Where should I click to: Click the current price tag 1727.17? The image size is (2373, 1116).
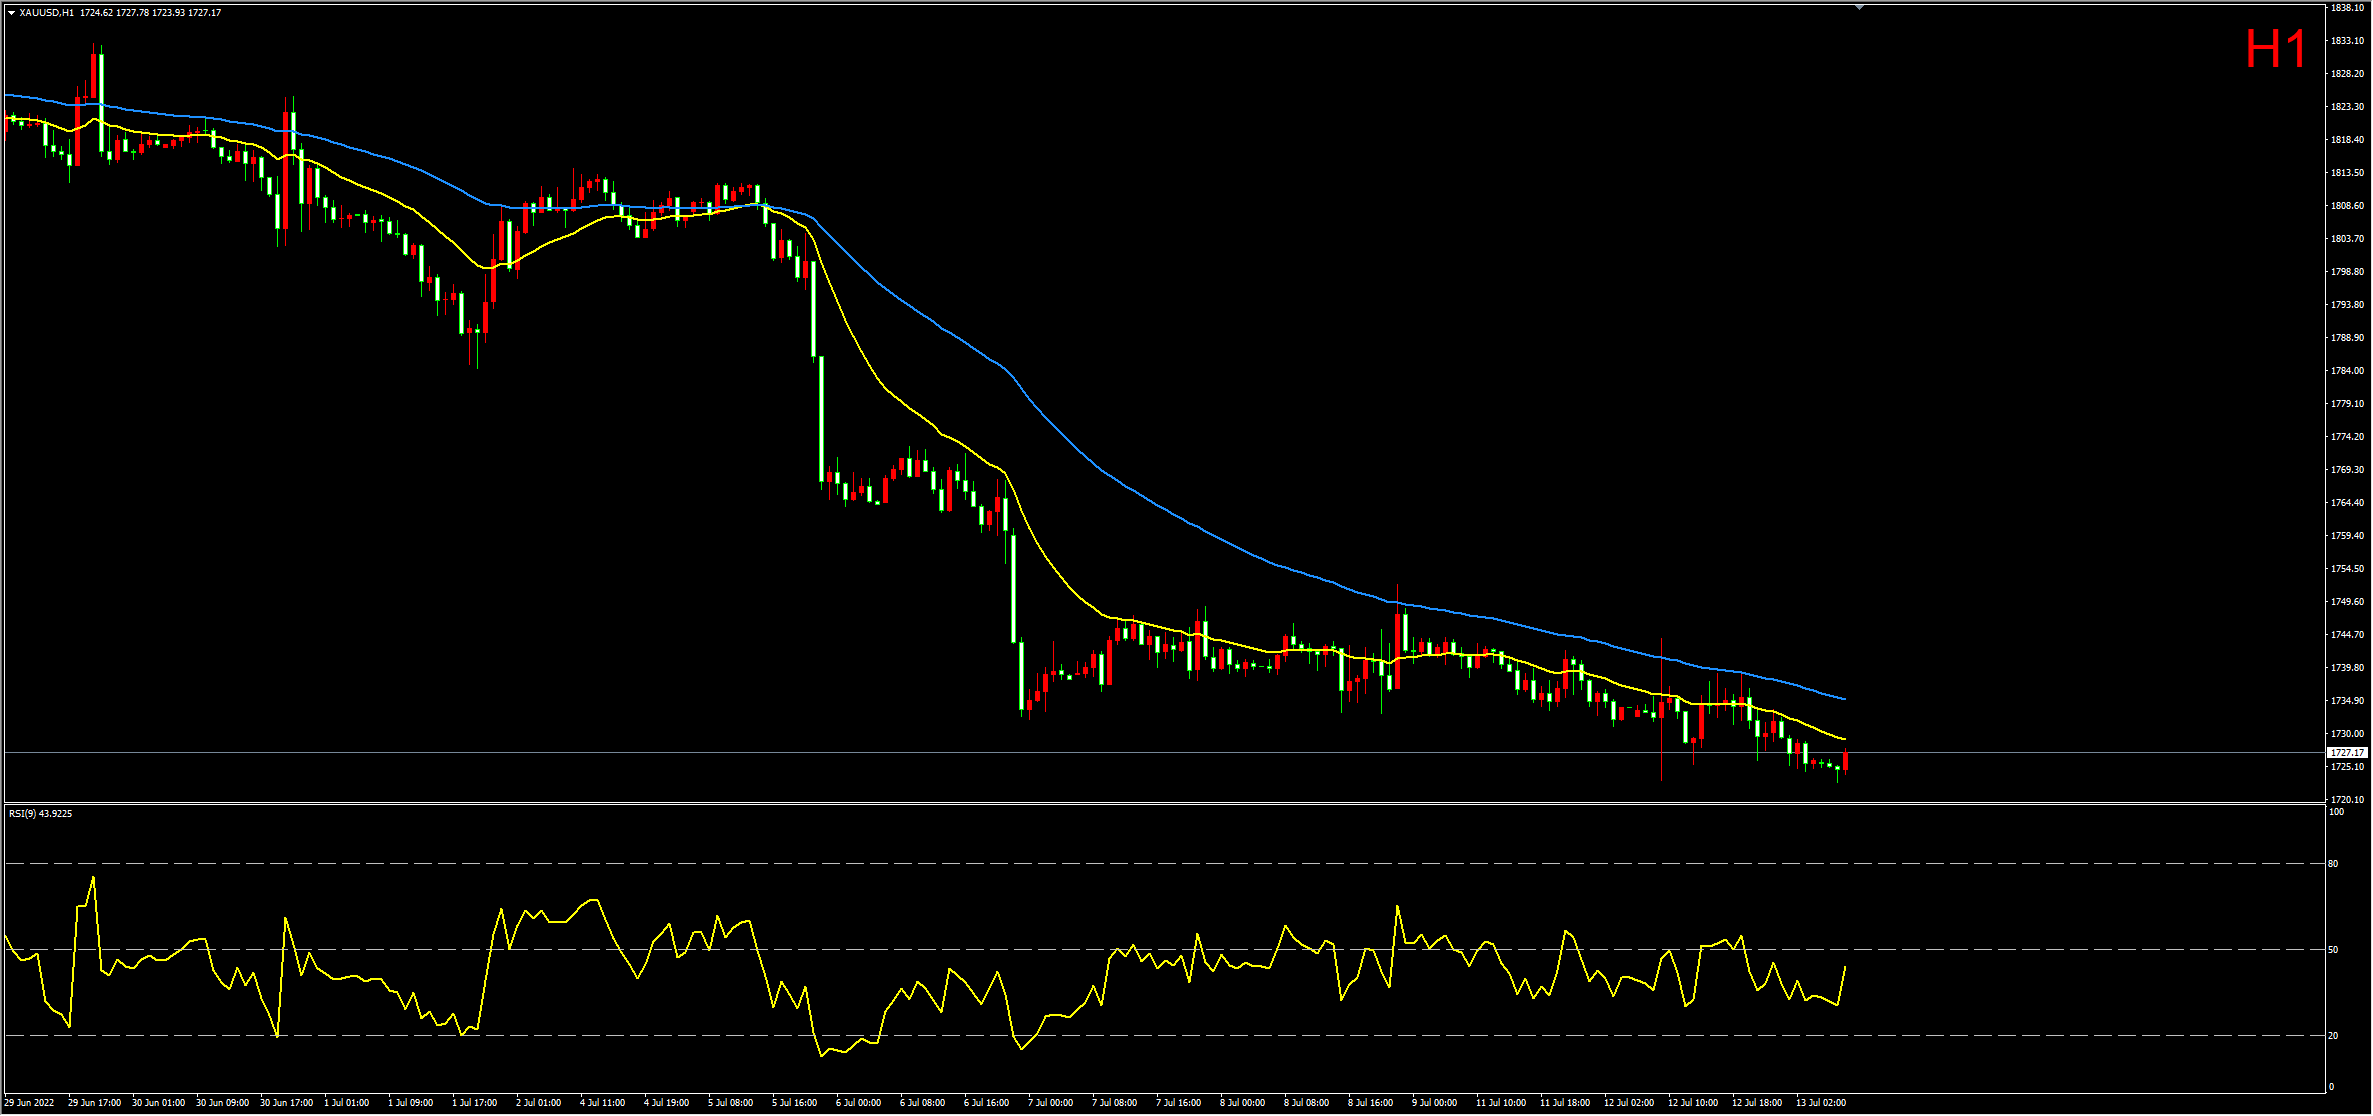(2347, 753)
